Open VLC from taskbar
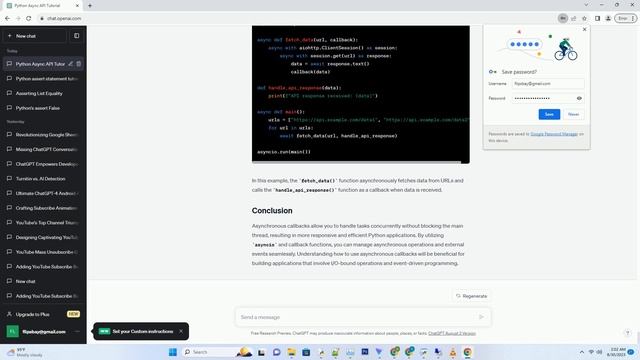Image resolution: width=640 pixels, height=360 pixels. (x=453, y=352)
